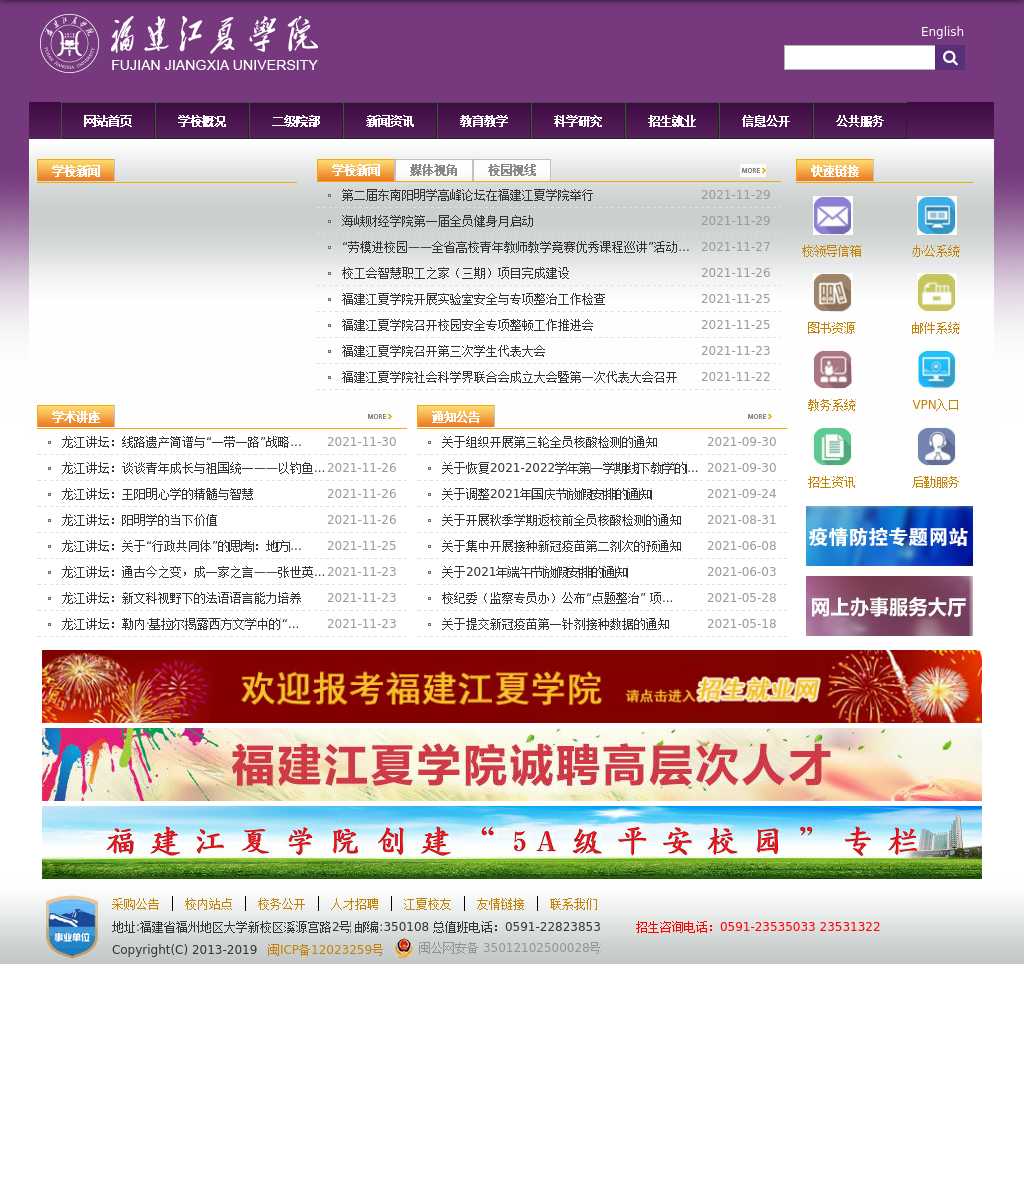Open the 公共服务 menu item
The width and height of the screenshot is (1024, 1200).
(860, 121)
